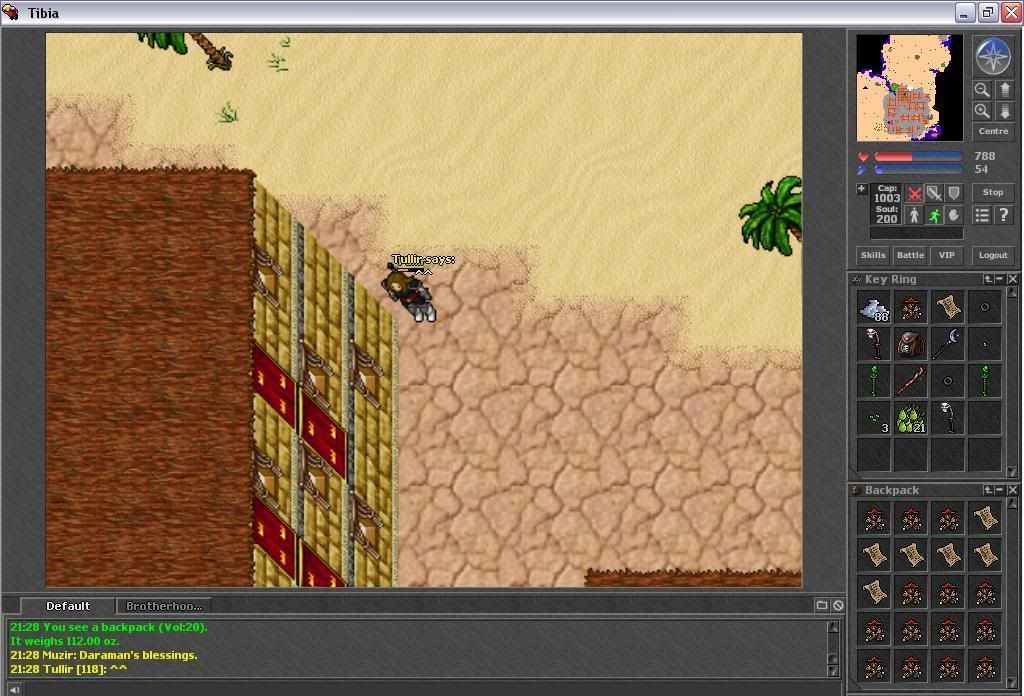The height and width of the screenshot is (696, 1024).
Task: Close the Backpack container
Action: coord(1012,490)
